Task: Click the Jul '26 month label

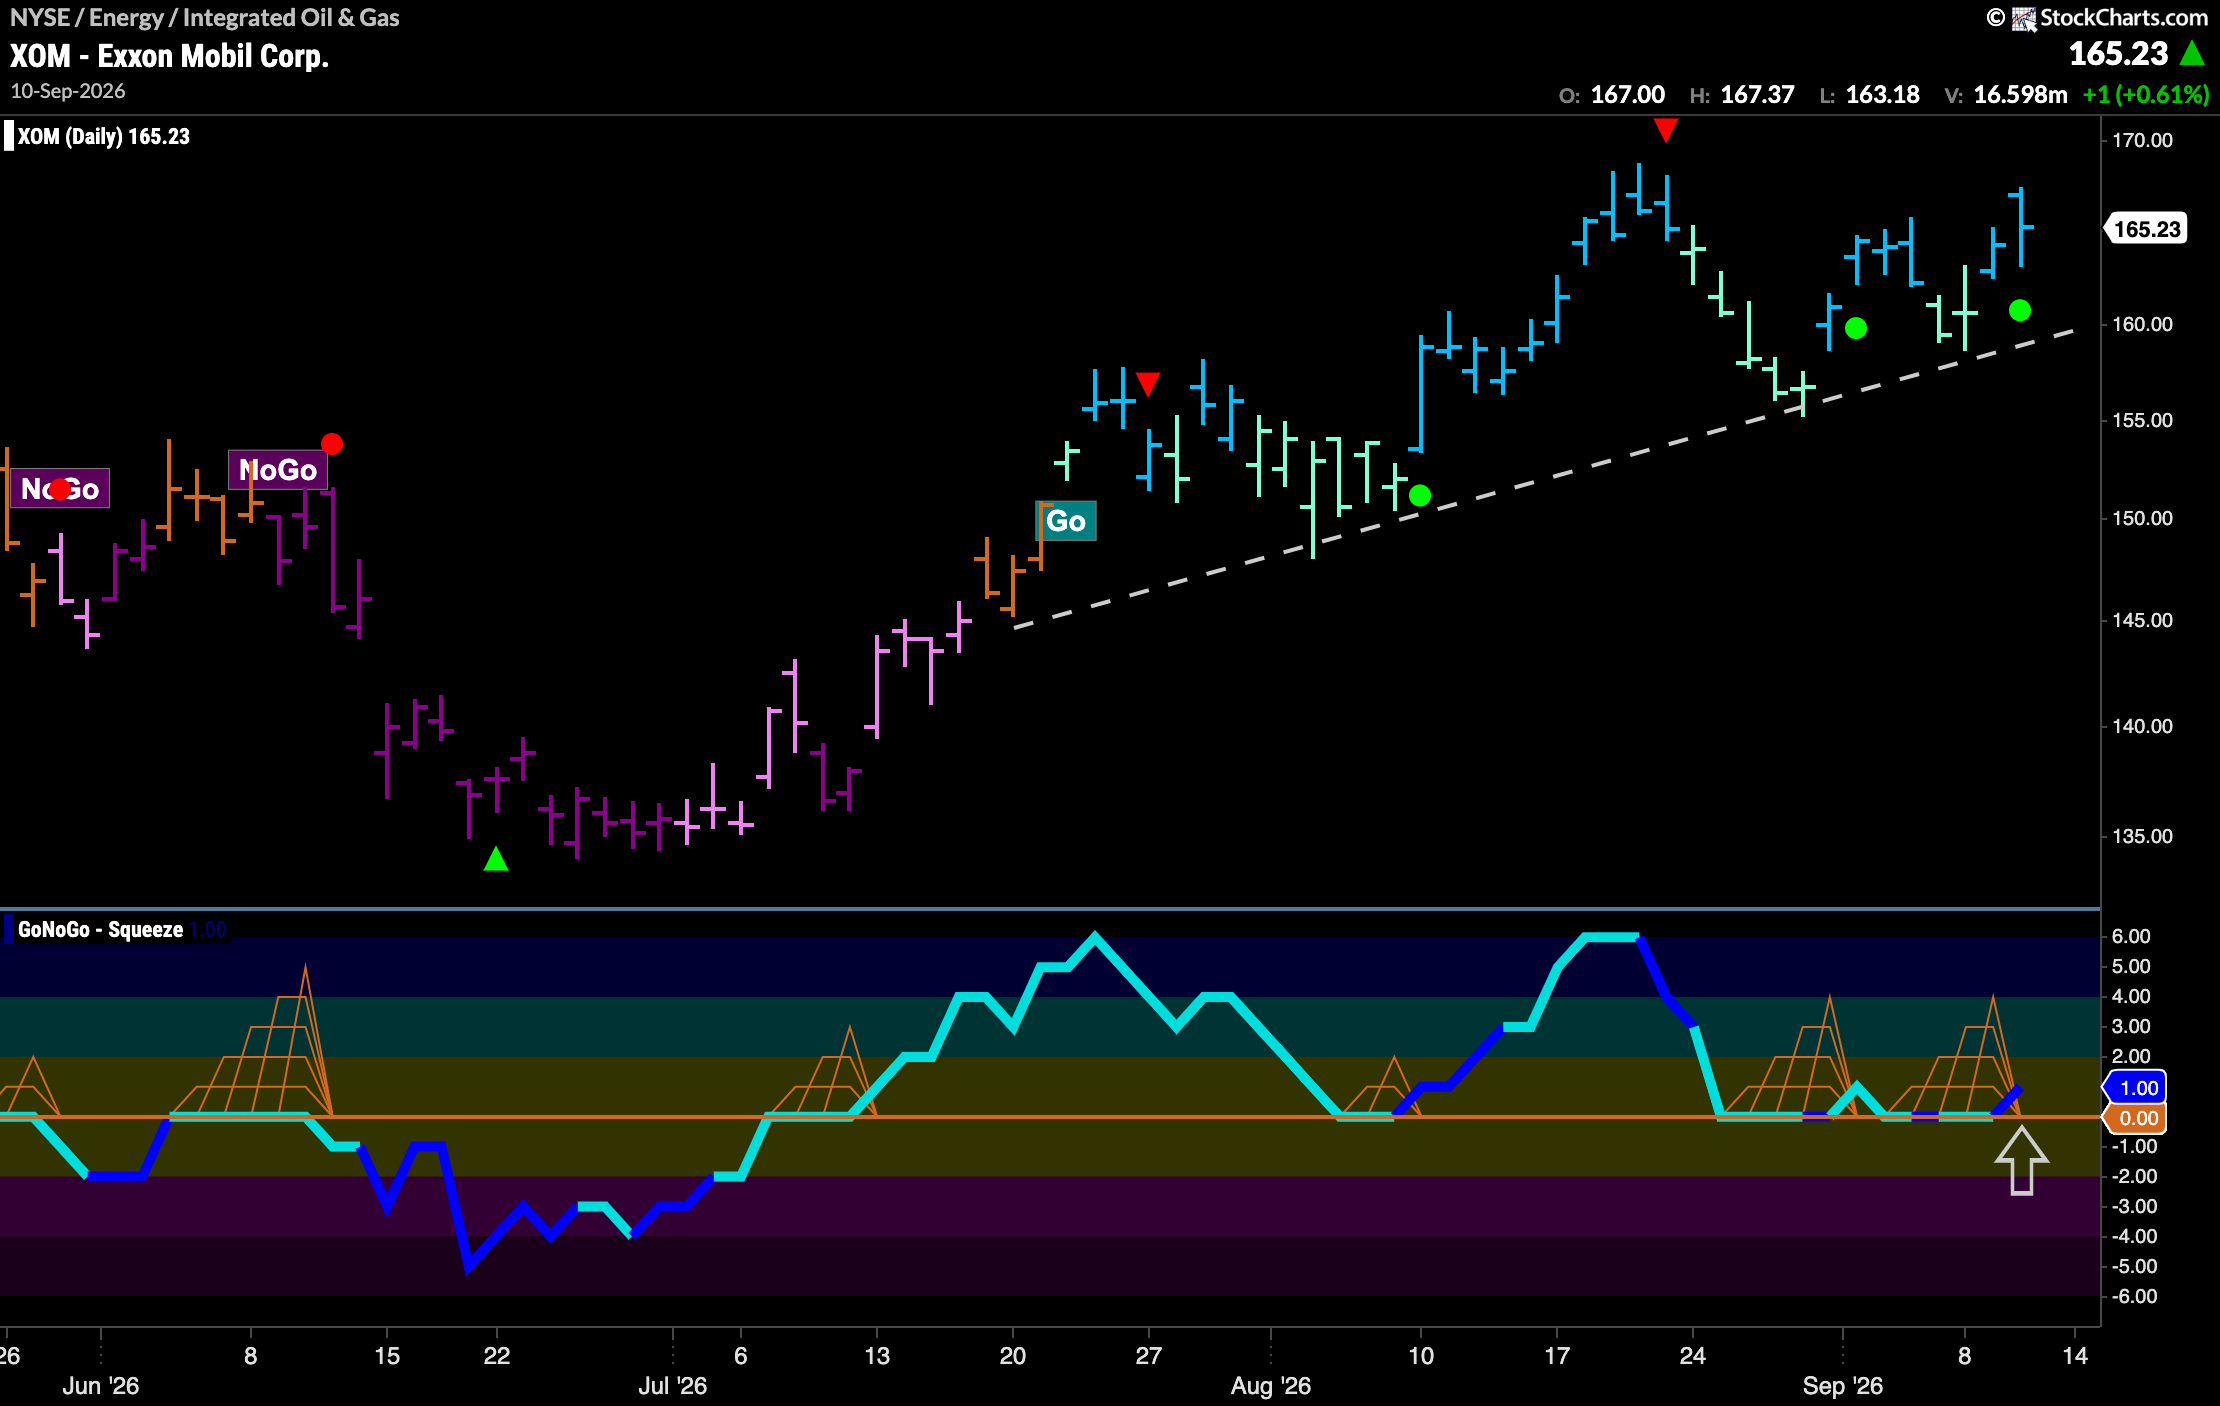Action: (x=673, y=1386)
